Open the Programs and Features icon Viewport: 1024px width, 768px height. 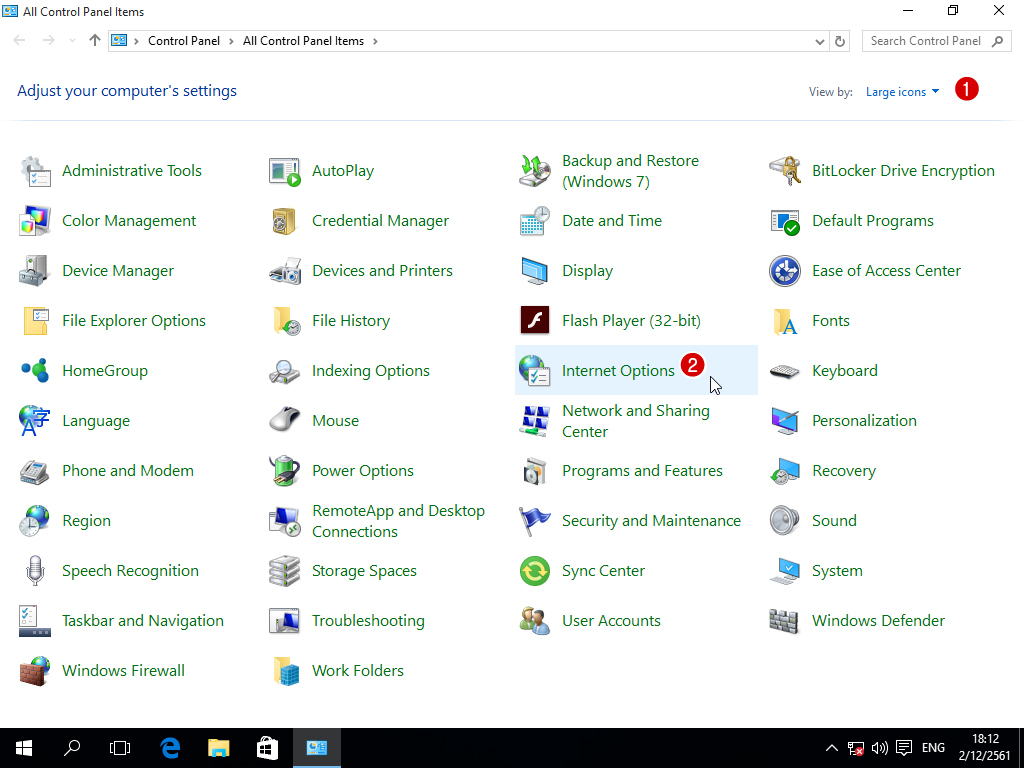click(535, 471)
